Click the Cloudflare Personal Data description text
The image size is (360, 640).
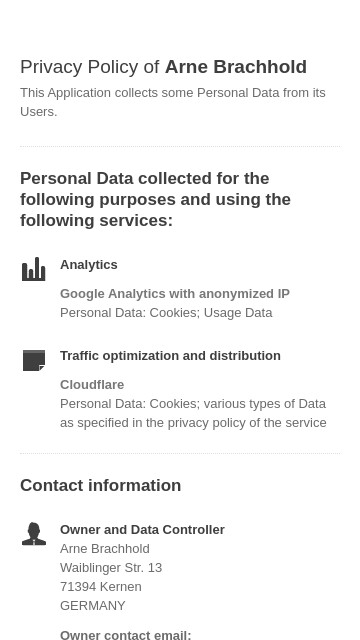193,413
